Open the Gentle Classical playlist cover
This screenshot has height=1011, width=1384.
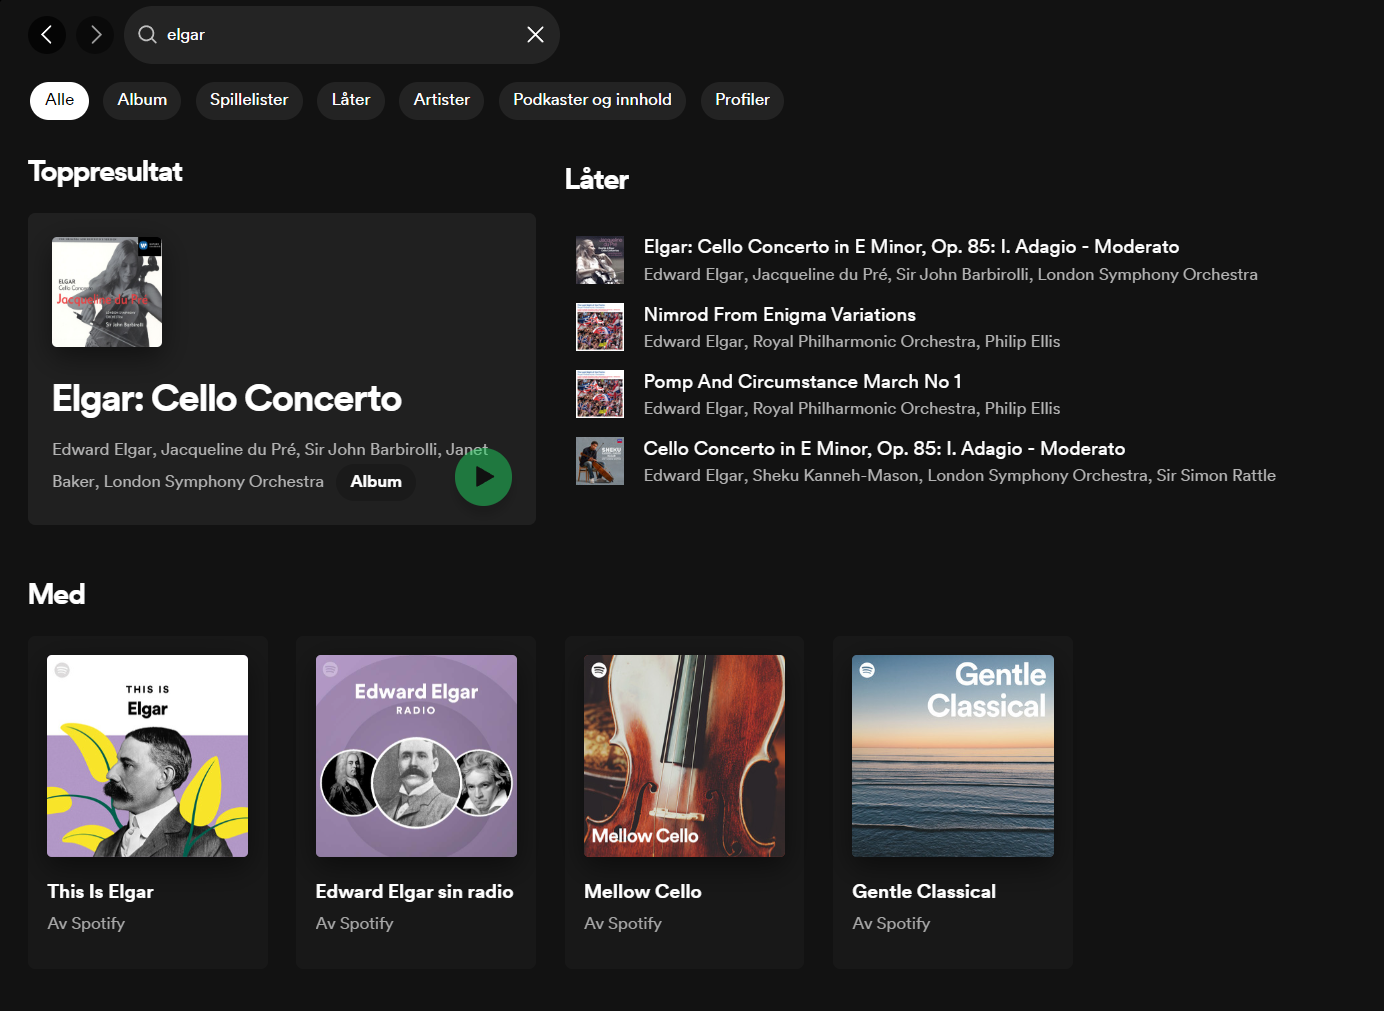click(x=952, y=756)
